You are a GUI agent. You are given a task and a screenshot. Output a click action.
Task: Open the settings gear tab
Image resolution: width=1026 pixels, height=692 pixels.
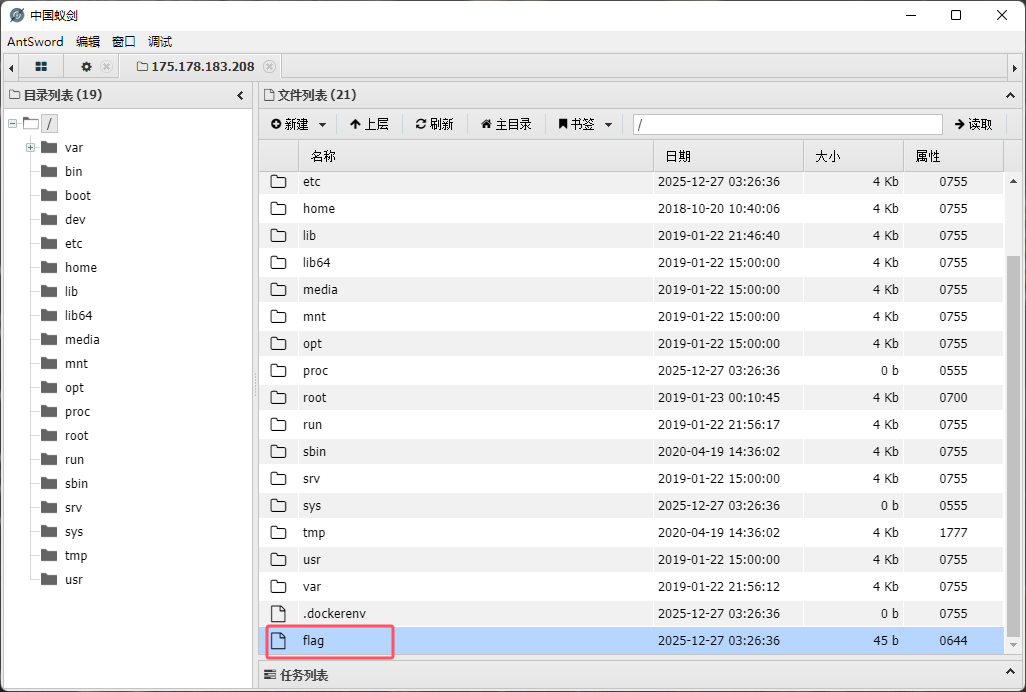pos(86,67)
